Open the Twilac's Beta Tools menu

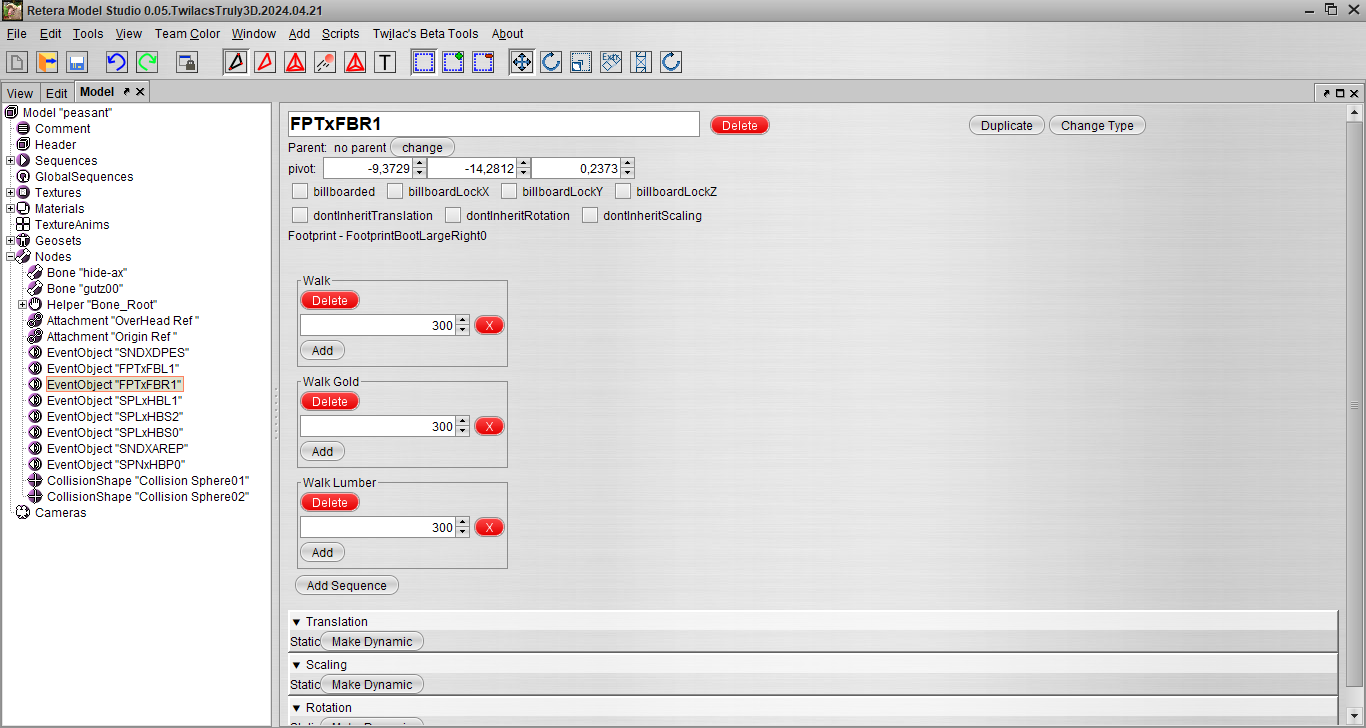[x=425, y=34]
